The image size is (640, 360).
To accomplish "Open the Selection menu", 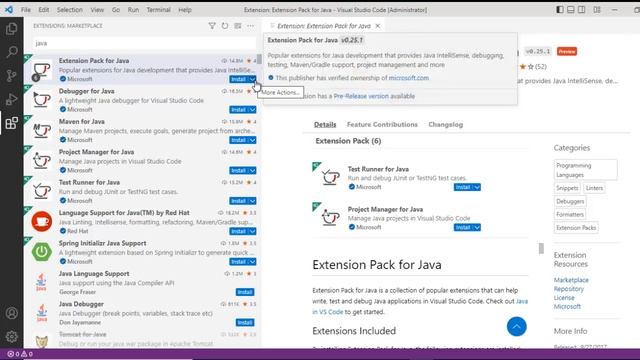I will [69, 9].
